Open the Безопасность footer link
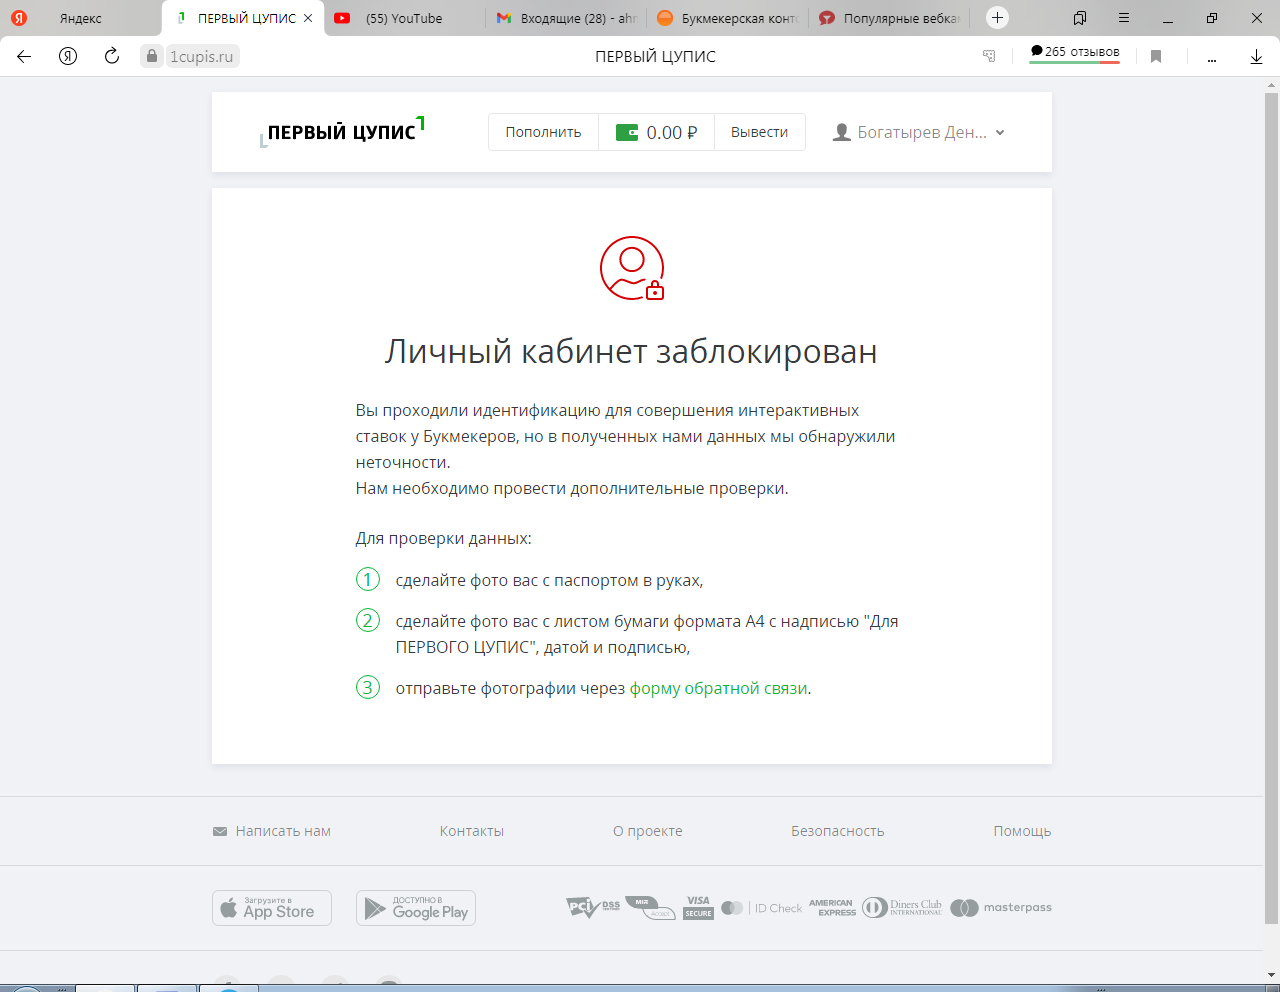Image resolution: width=1280 pixels, height=992 pixels. [x=838, y=831]
